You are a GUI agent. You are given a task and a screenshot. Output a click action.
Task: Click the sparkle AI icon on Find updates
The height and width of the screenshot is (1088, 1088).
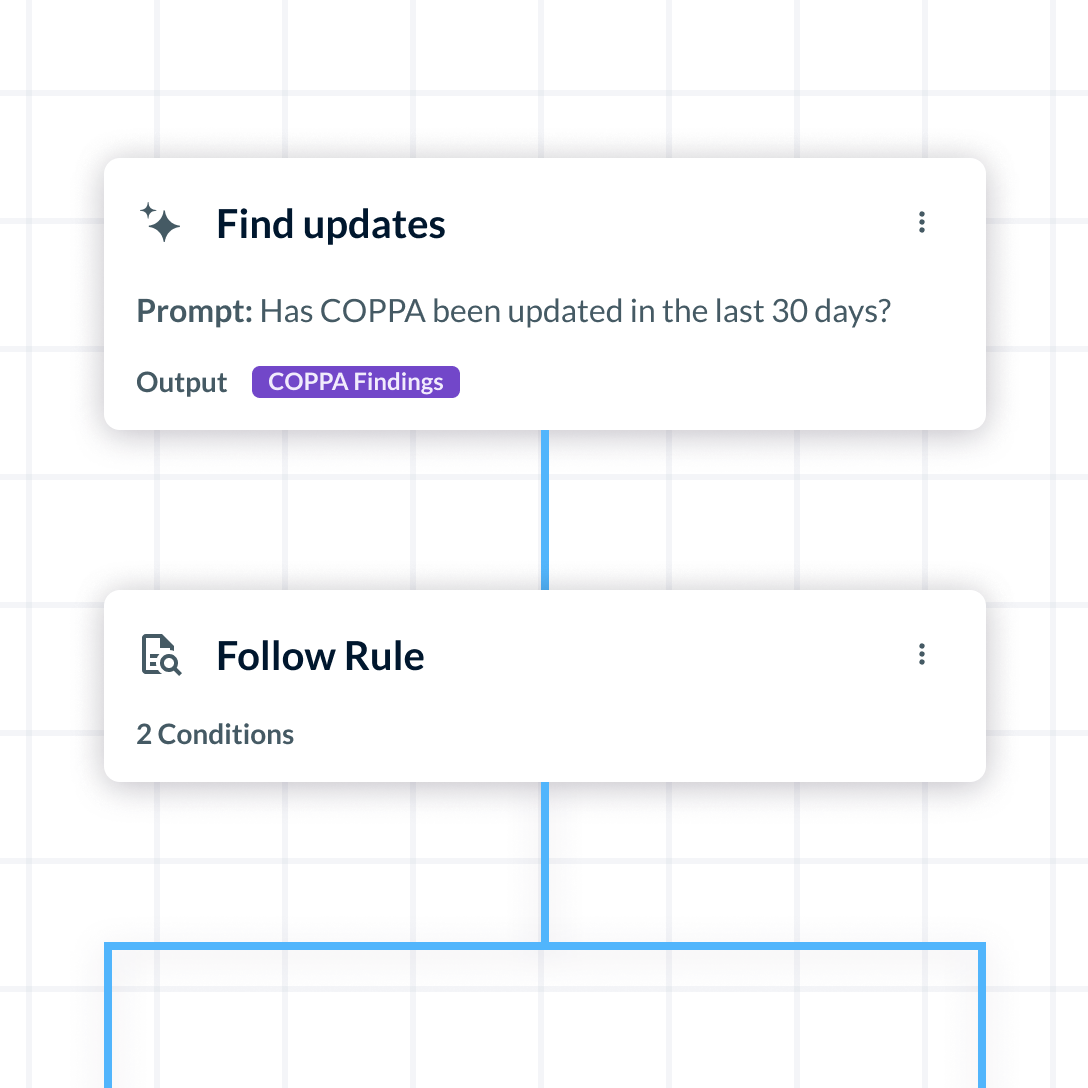pyautogui.click(x=160, y=222)
